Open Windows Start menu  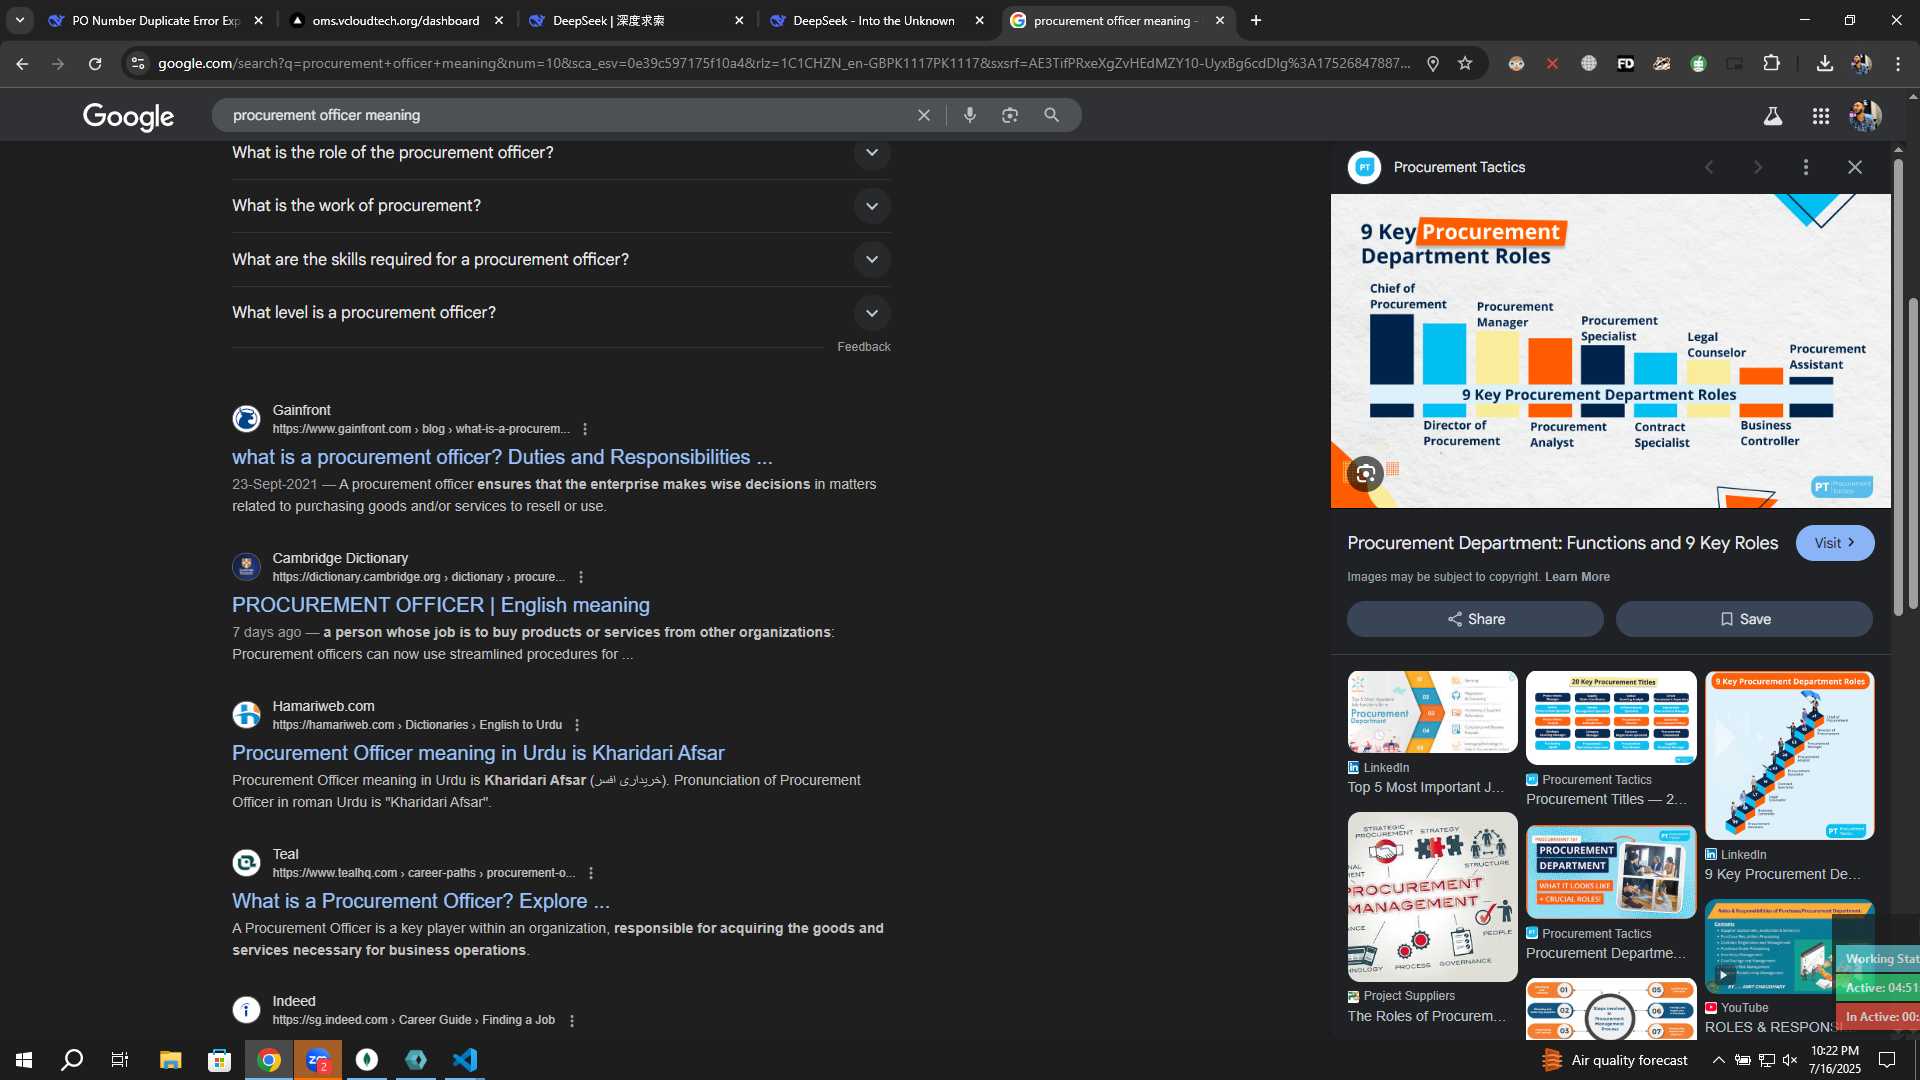[x=24, y=1060]
